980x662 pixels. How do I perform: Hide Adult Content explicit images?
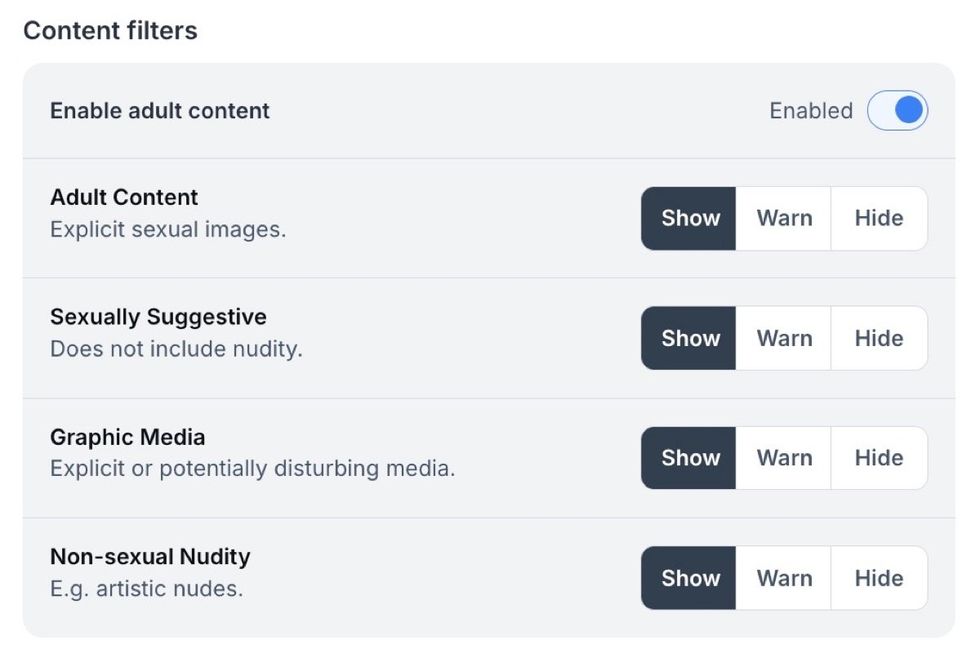tap(878, 218)
